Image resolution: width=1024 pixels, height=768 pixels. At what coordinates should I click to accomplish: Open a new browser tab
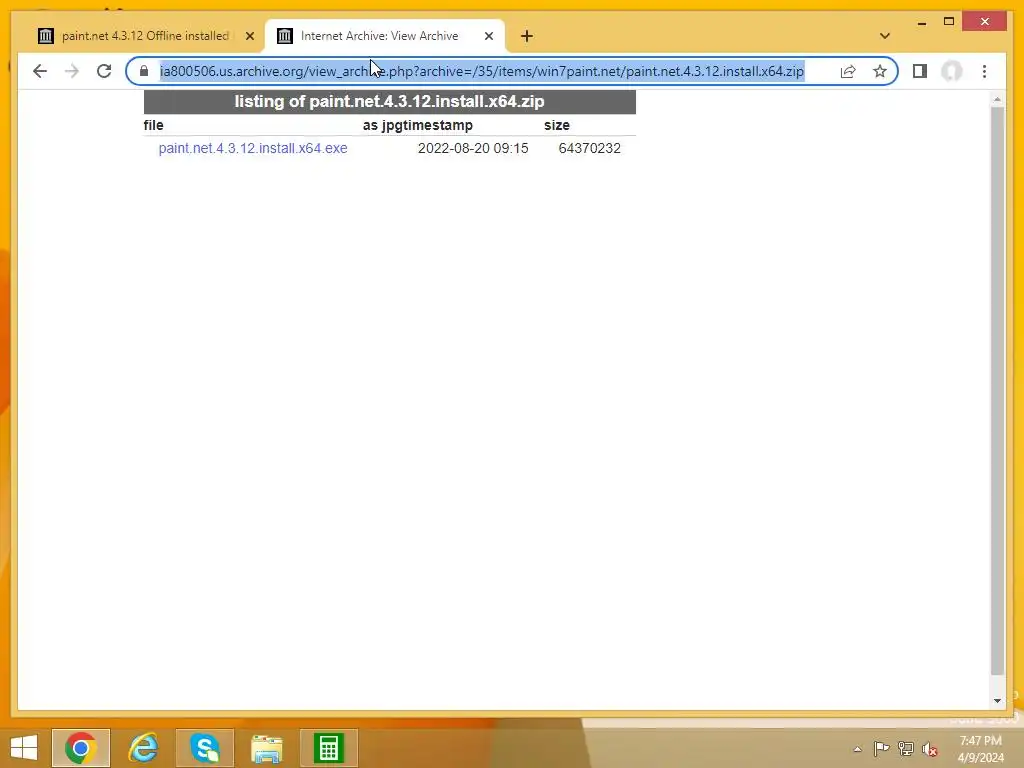(x=527, y=36)
